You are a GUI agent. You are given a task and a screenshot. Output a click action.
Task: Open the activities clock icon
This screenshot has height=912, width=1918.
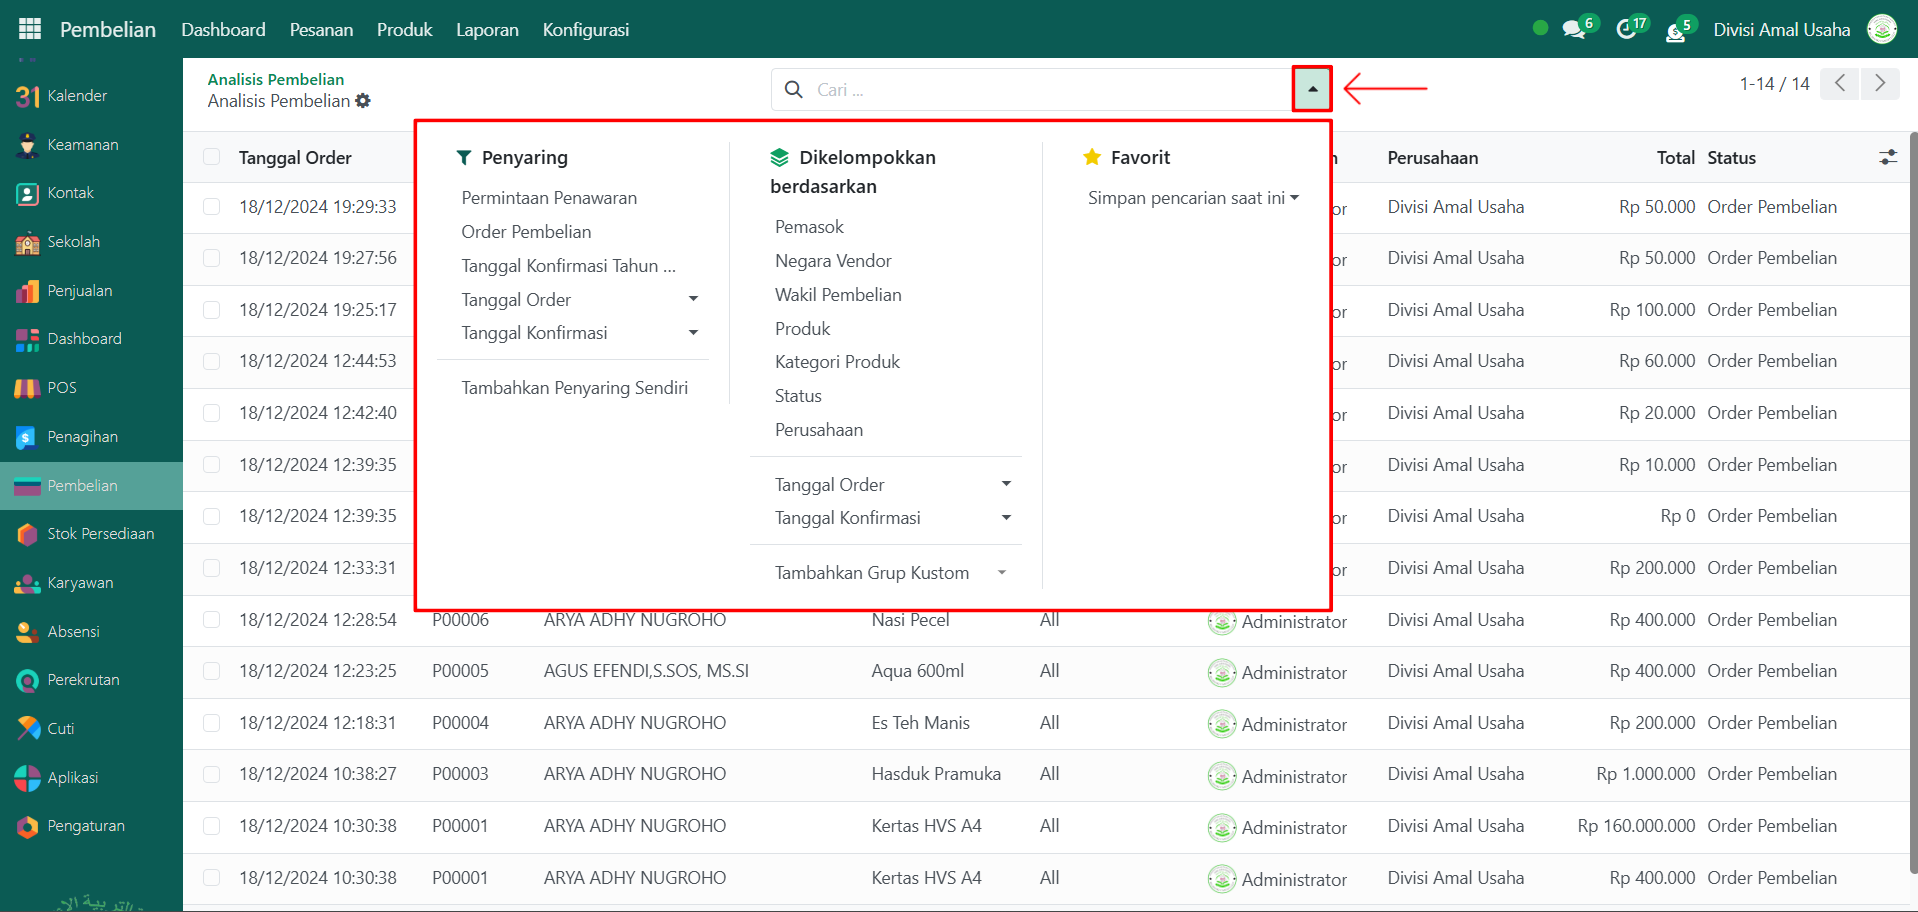tap(1626, 30)
